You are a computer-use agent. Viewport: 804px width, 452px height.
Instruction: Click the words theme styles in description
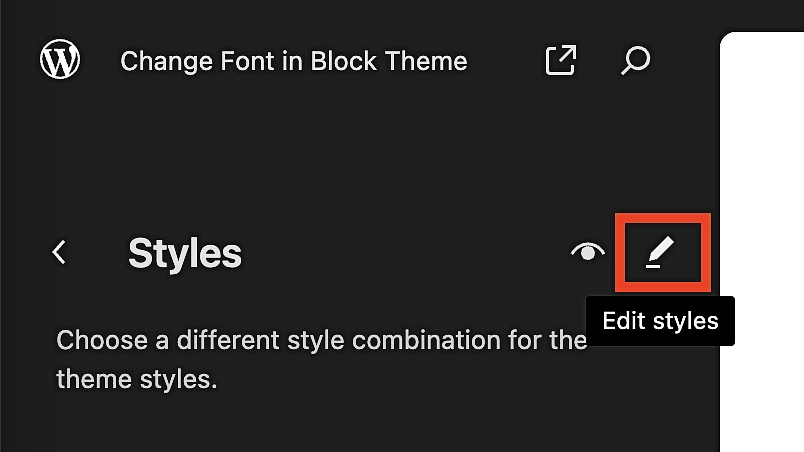(136, 380)
